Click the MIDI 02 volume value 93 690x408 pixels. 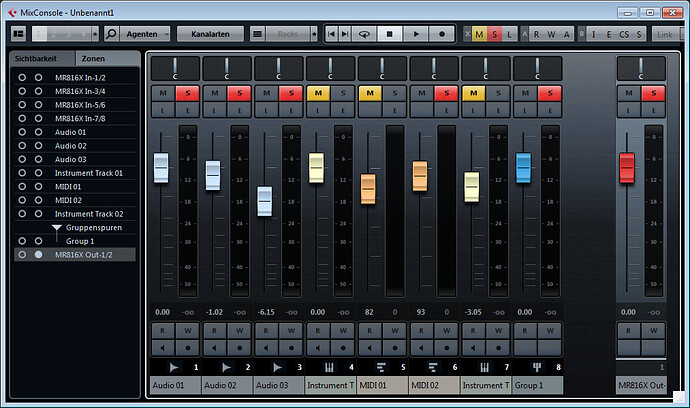point(421,312)
